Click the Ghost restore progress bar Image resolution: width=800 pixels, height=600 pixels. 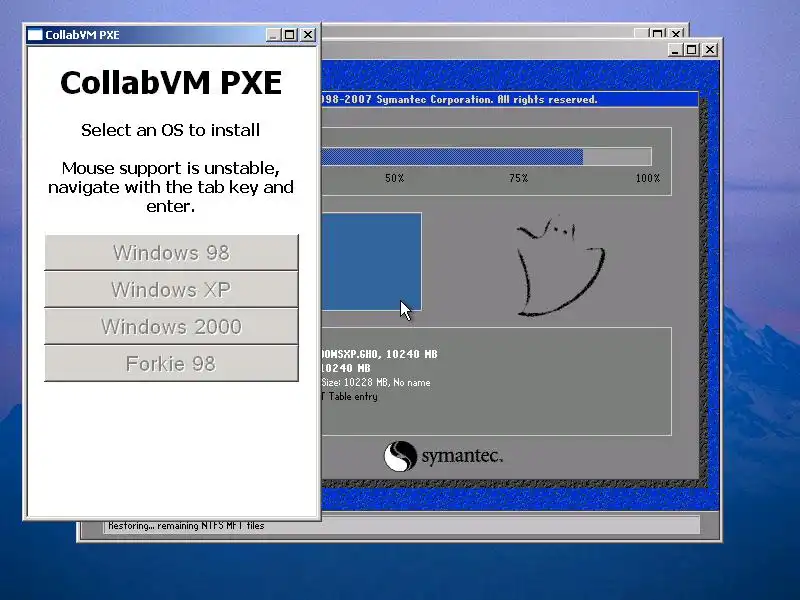486,157
